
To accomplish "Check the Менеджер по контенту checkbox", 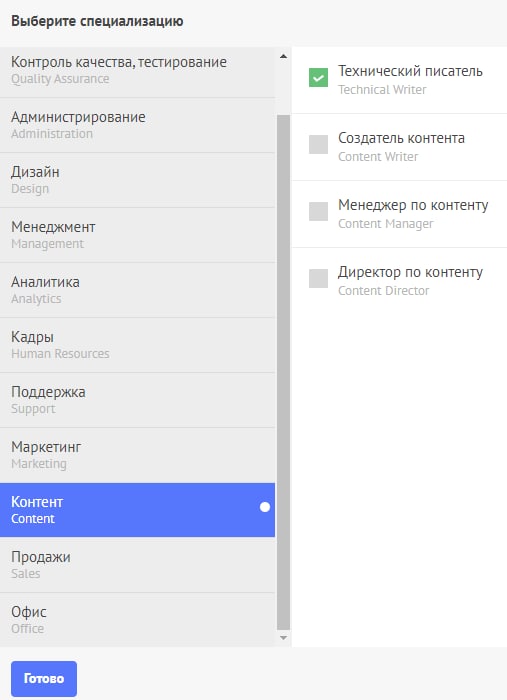I will [318, 212].
